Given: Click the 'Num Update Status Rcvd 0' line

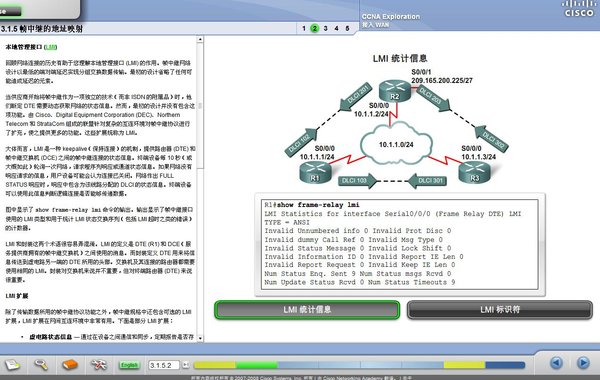Looking at the screenshot, I should (314, 282).
